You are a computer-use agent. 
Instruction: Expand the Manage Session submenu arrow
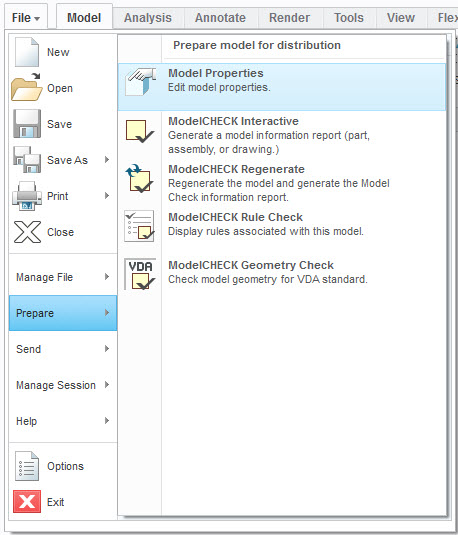pyautogui.click(x=107, y=385)
